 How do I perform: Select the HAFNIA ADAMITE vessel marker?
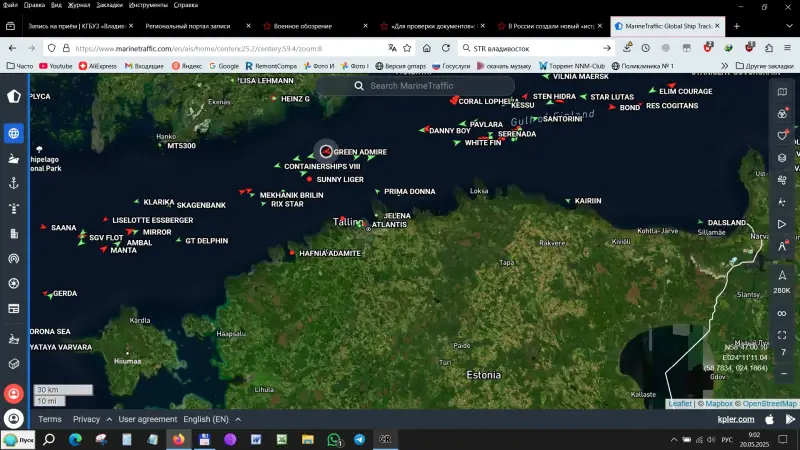pos(292,253)
